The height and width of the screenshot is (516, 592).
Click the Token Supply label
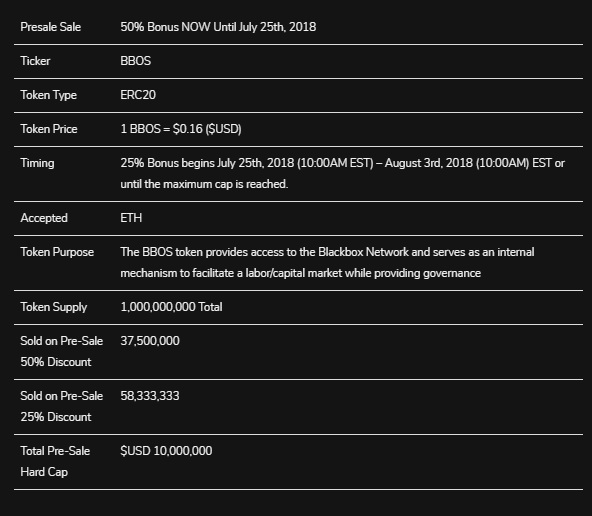pyautogui.click(x=54, y=307)
